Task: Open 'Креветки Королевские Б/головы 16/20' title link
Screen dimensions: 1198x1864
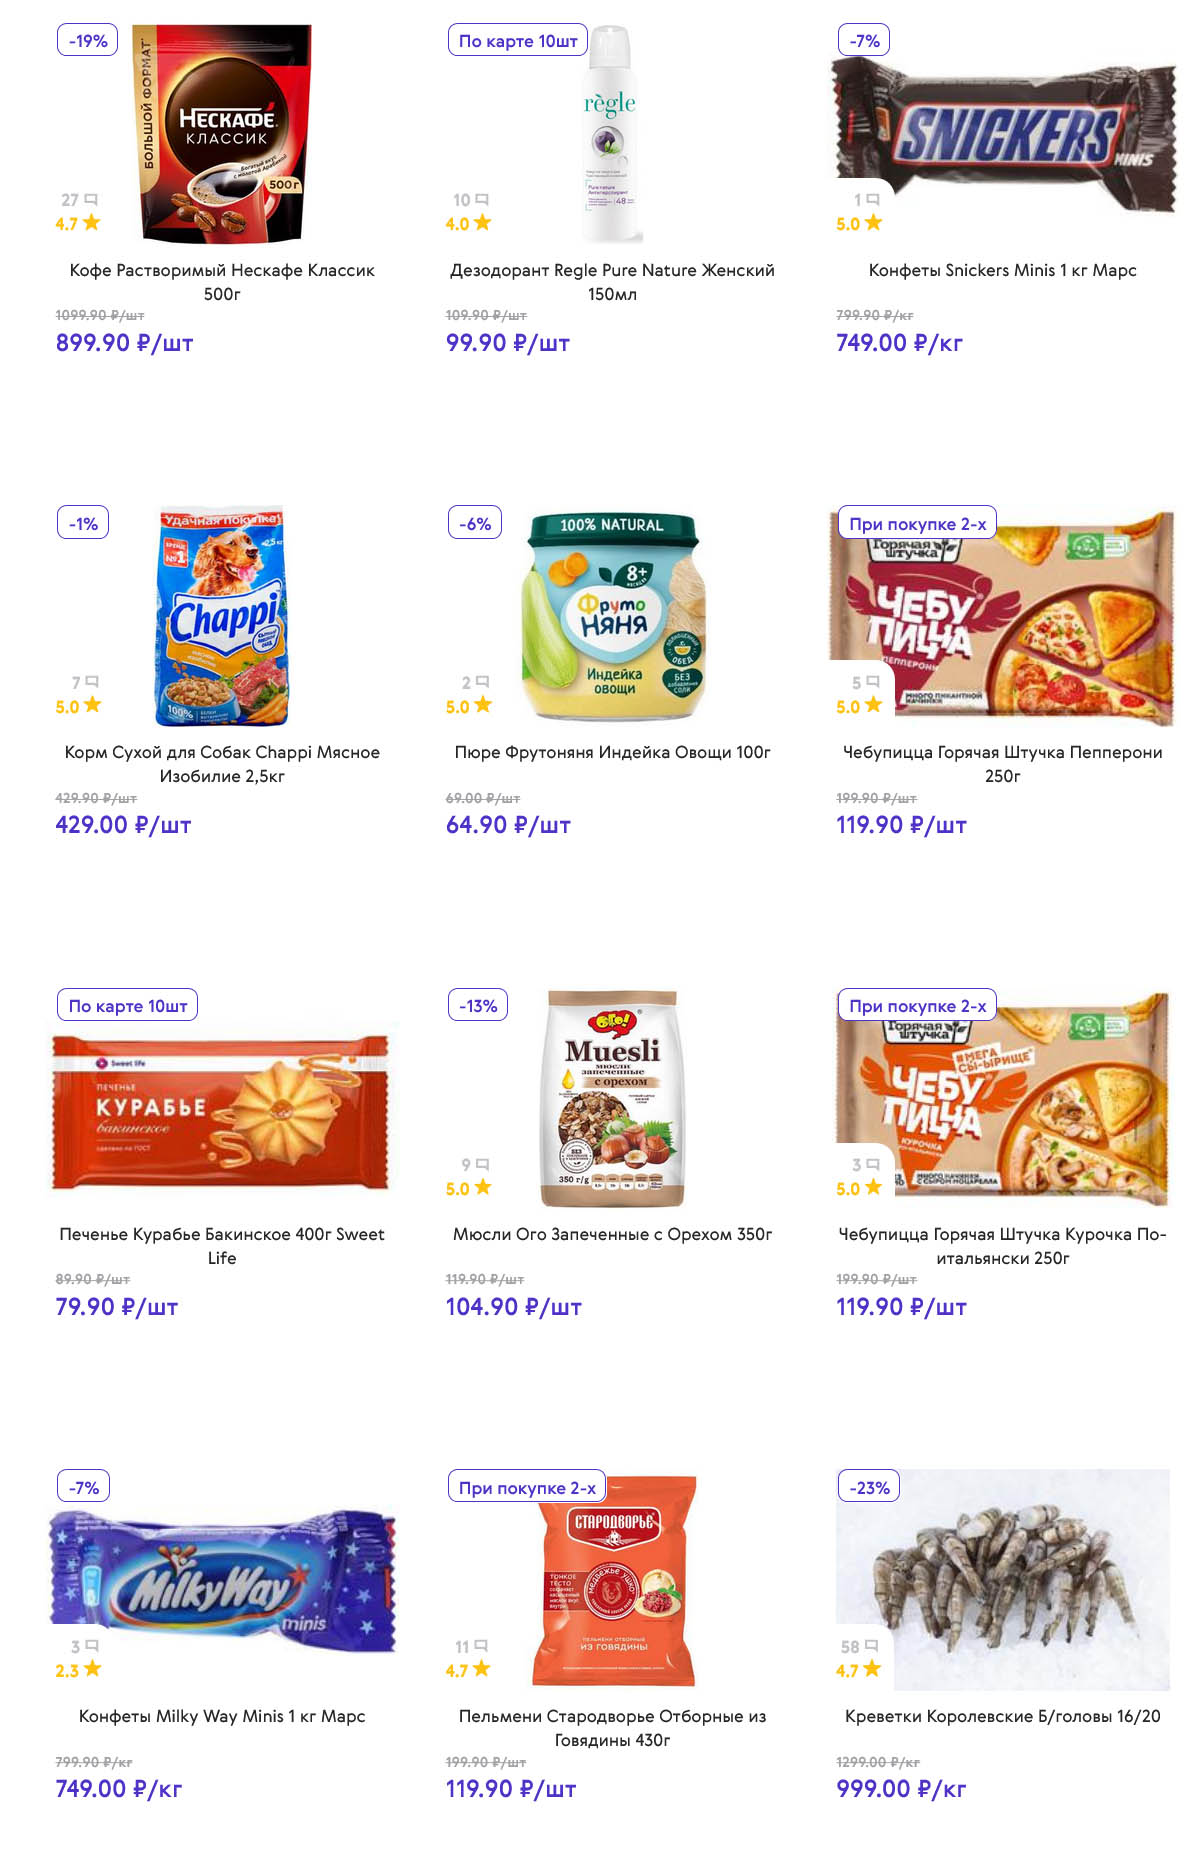Action: (x=1002, y=1716)
